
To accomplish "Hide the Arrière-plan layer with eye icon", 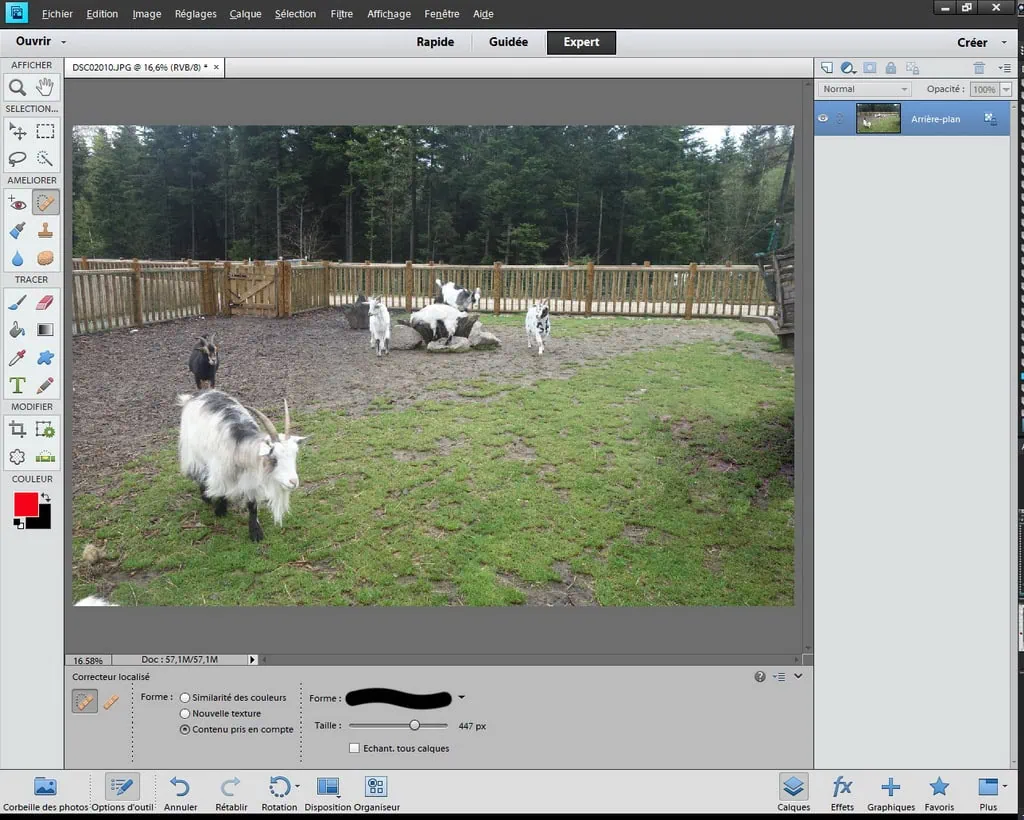I will pos(823,118).
